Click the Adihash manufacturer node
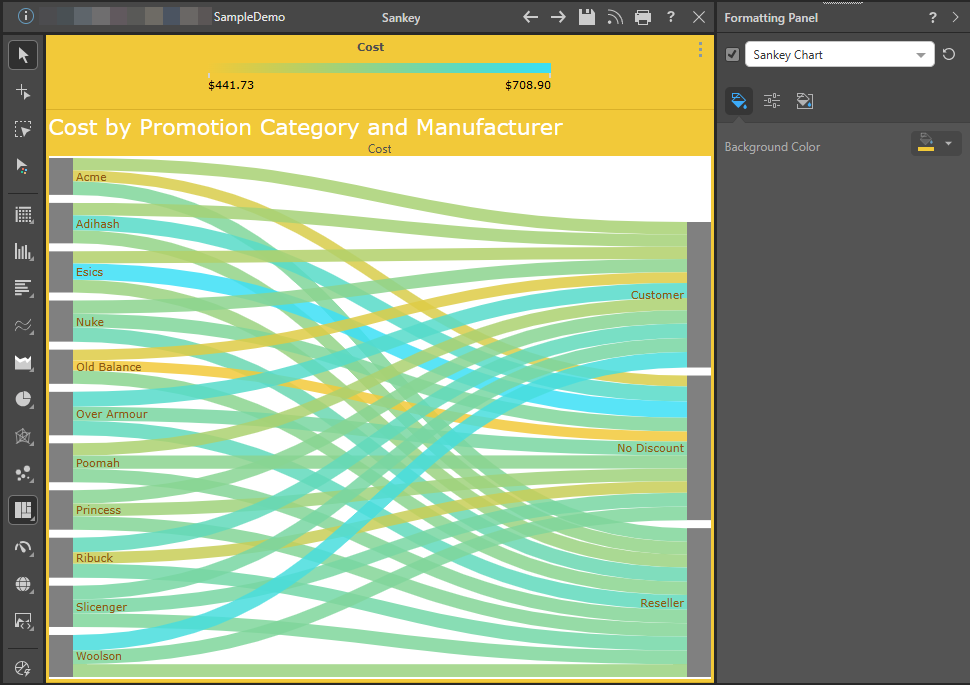Viewport: 970px width, 685px height. 61,223
